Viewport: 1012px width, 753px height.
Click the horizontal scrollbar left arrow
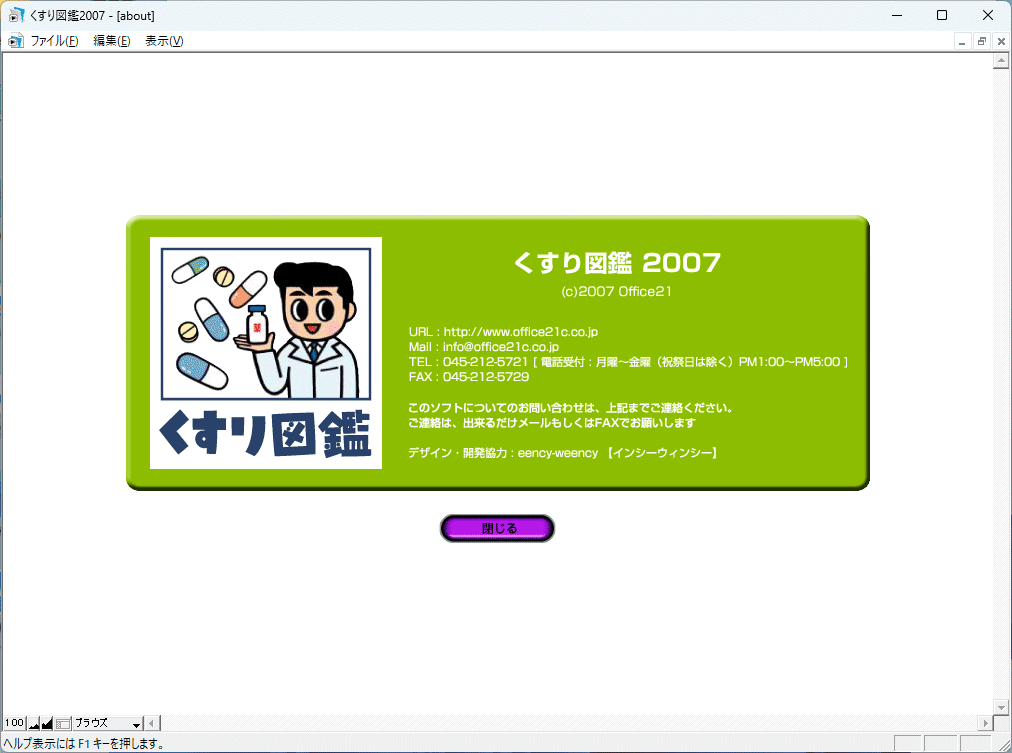pyautogui.click(x=152, y=723)
